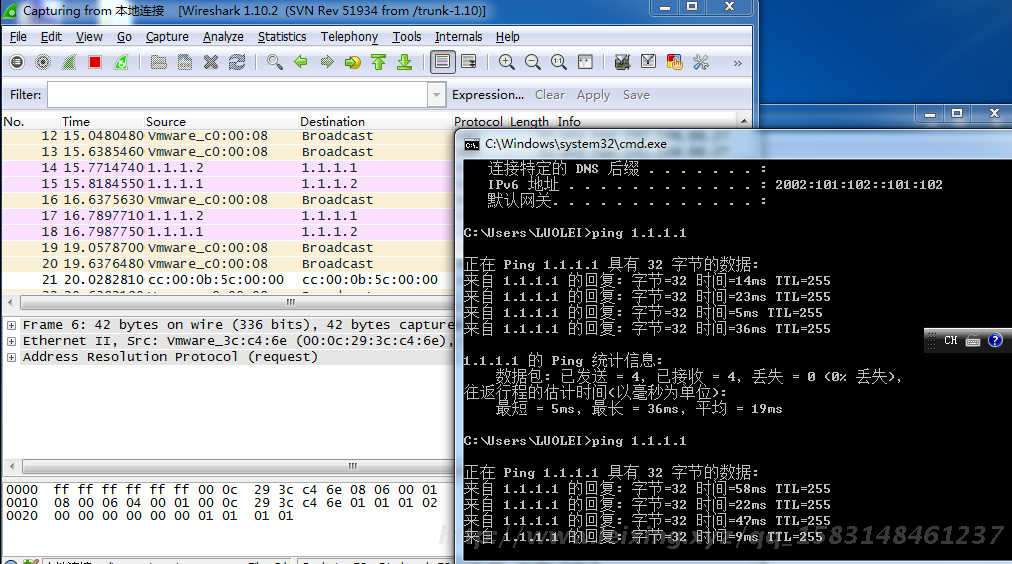
Task: Toggle auto scroll in live capture
Action: [469, 62]
